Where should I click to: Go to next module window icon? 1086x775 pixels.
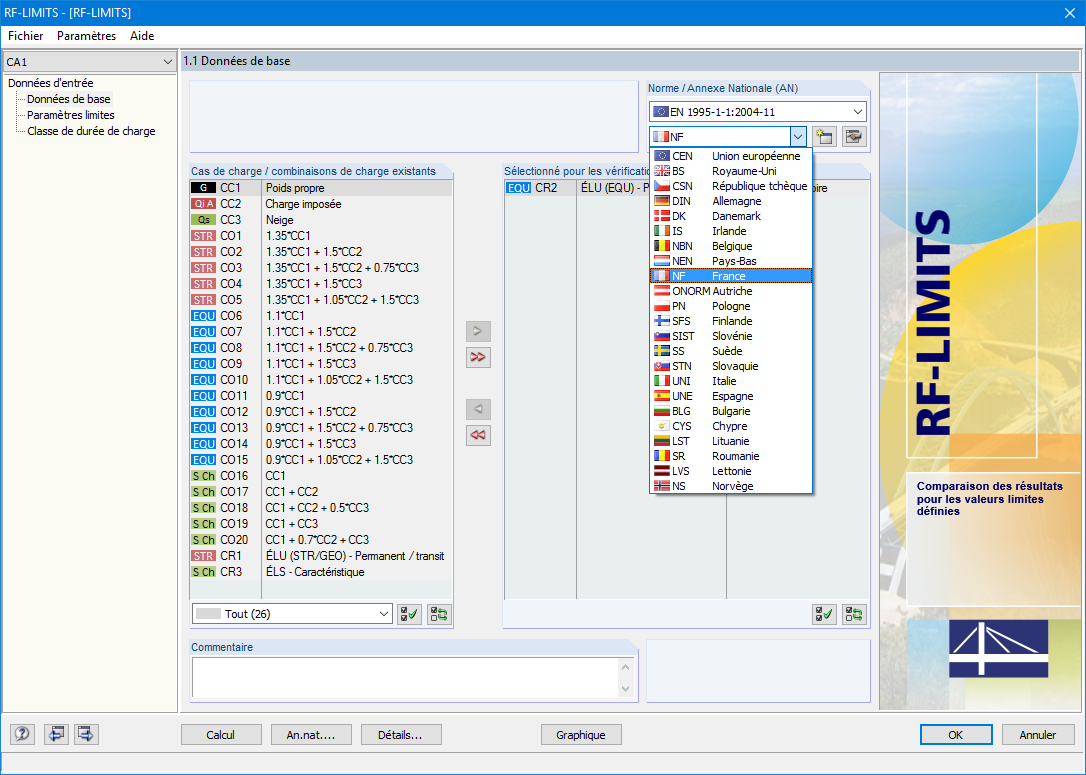pyautogui.click(x=87, y=734)
